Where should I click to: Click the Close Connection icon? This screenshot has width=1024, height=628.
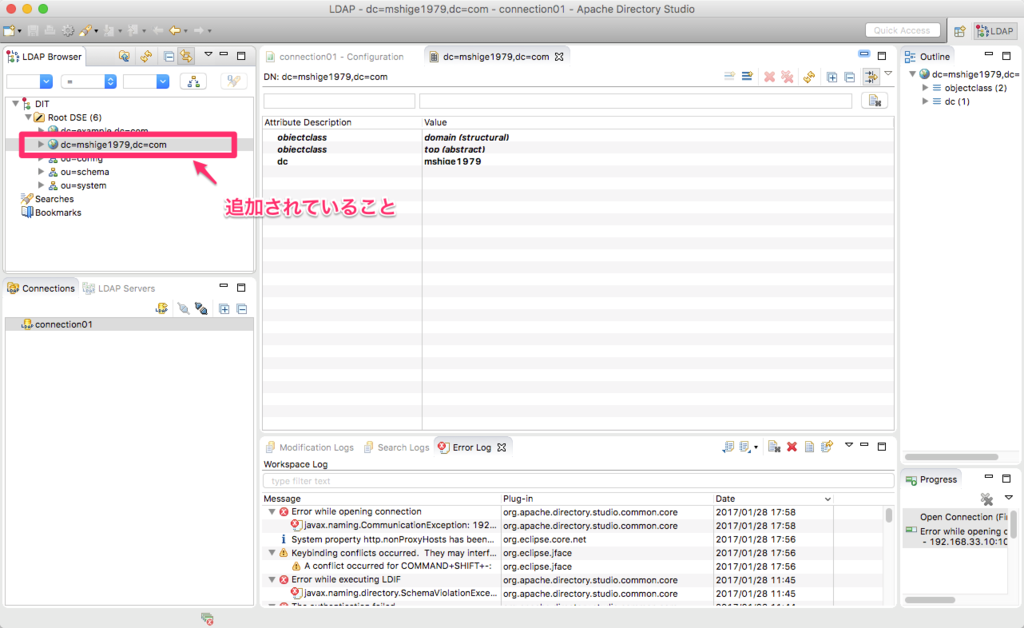pos(201,309)
